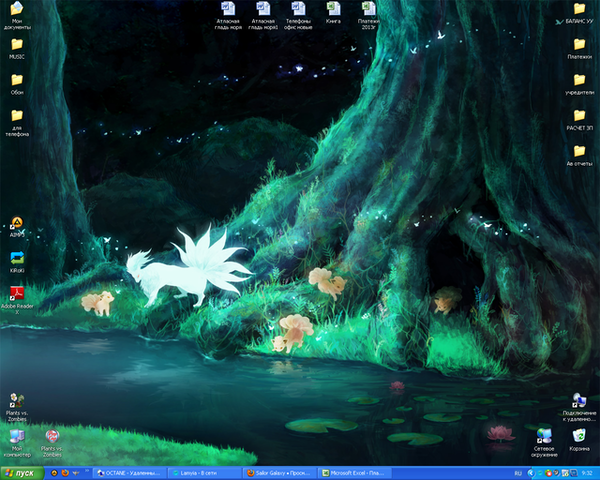Viewport: 600px width, 480px height.
Task: Select the РАСЧЕТ ЗП folder
Action: tap(579, 115)
